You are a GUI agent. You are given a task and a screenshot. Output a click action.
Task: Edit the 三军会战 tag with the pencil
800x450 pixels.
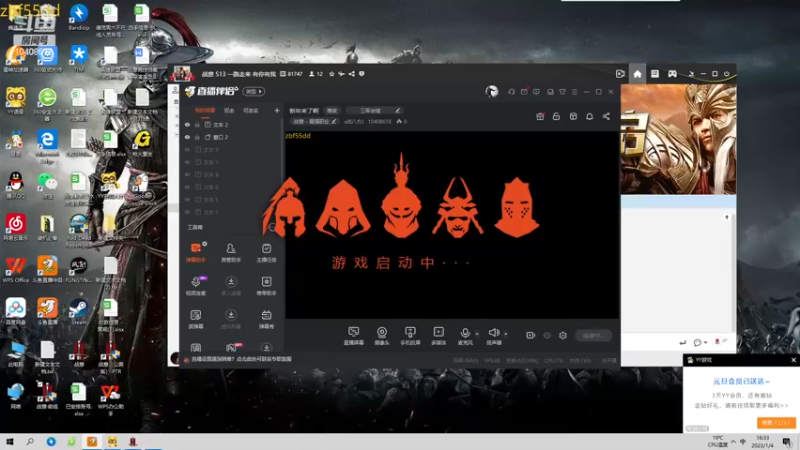tap(397, 110)
